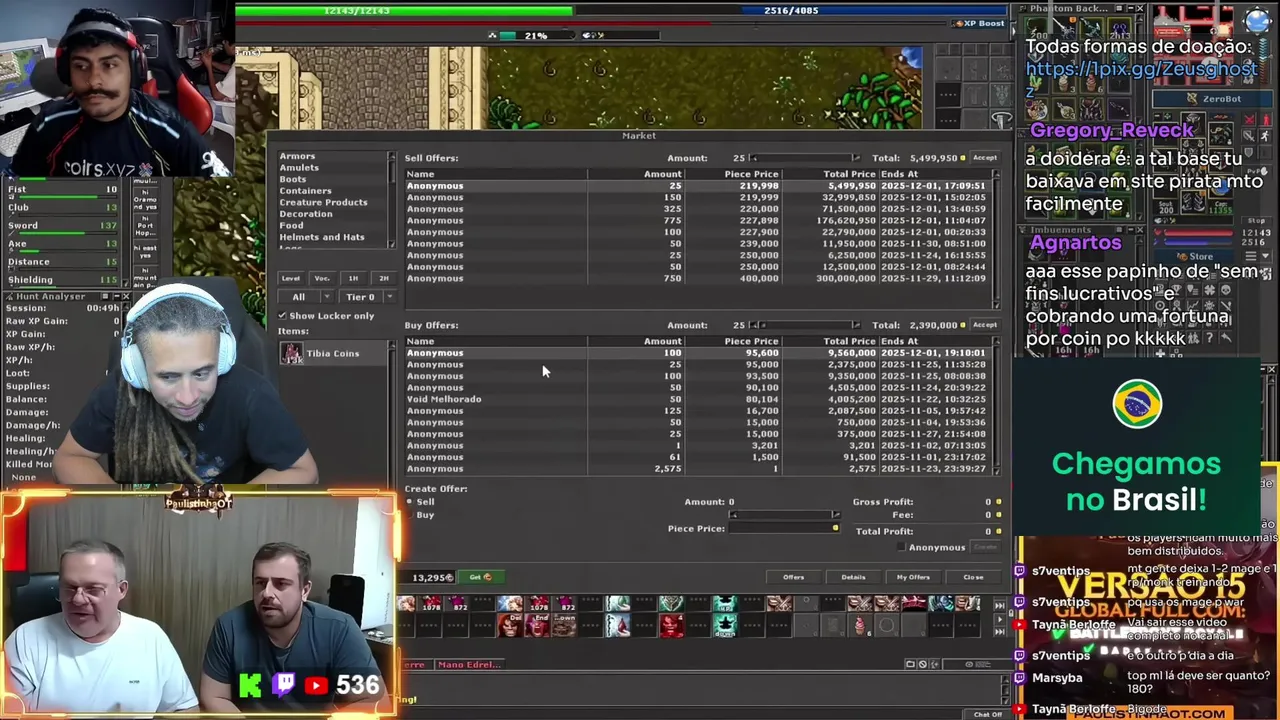1280x720 pixels.
Task: Select the Tibia Coins item icon
Action: point(291,353)
